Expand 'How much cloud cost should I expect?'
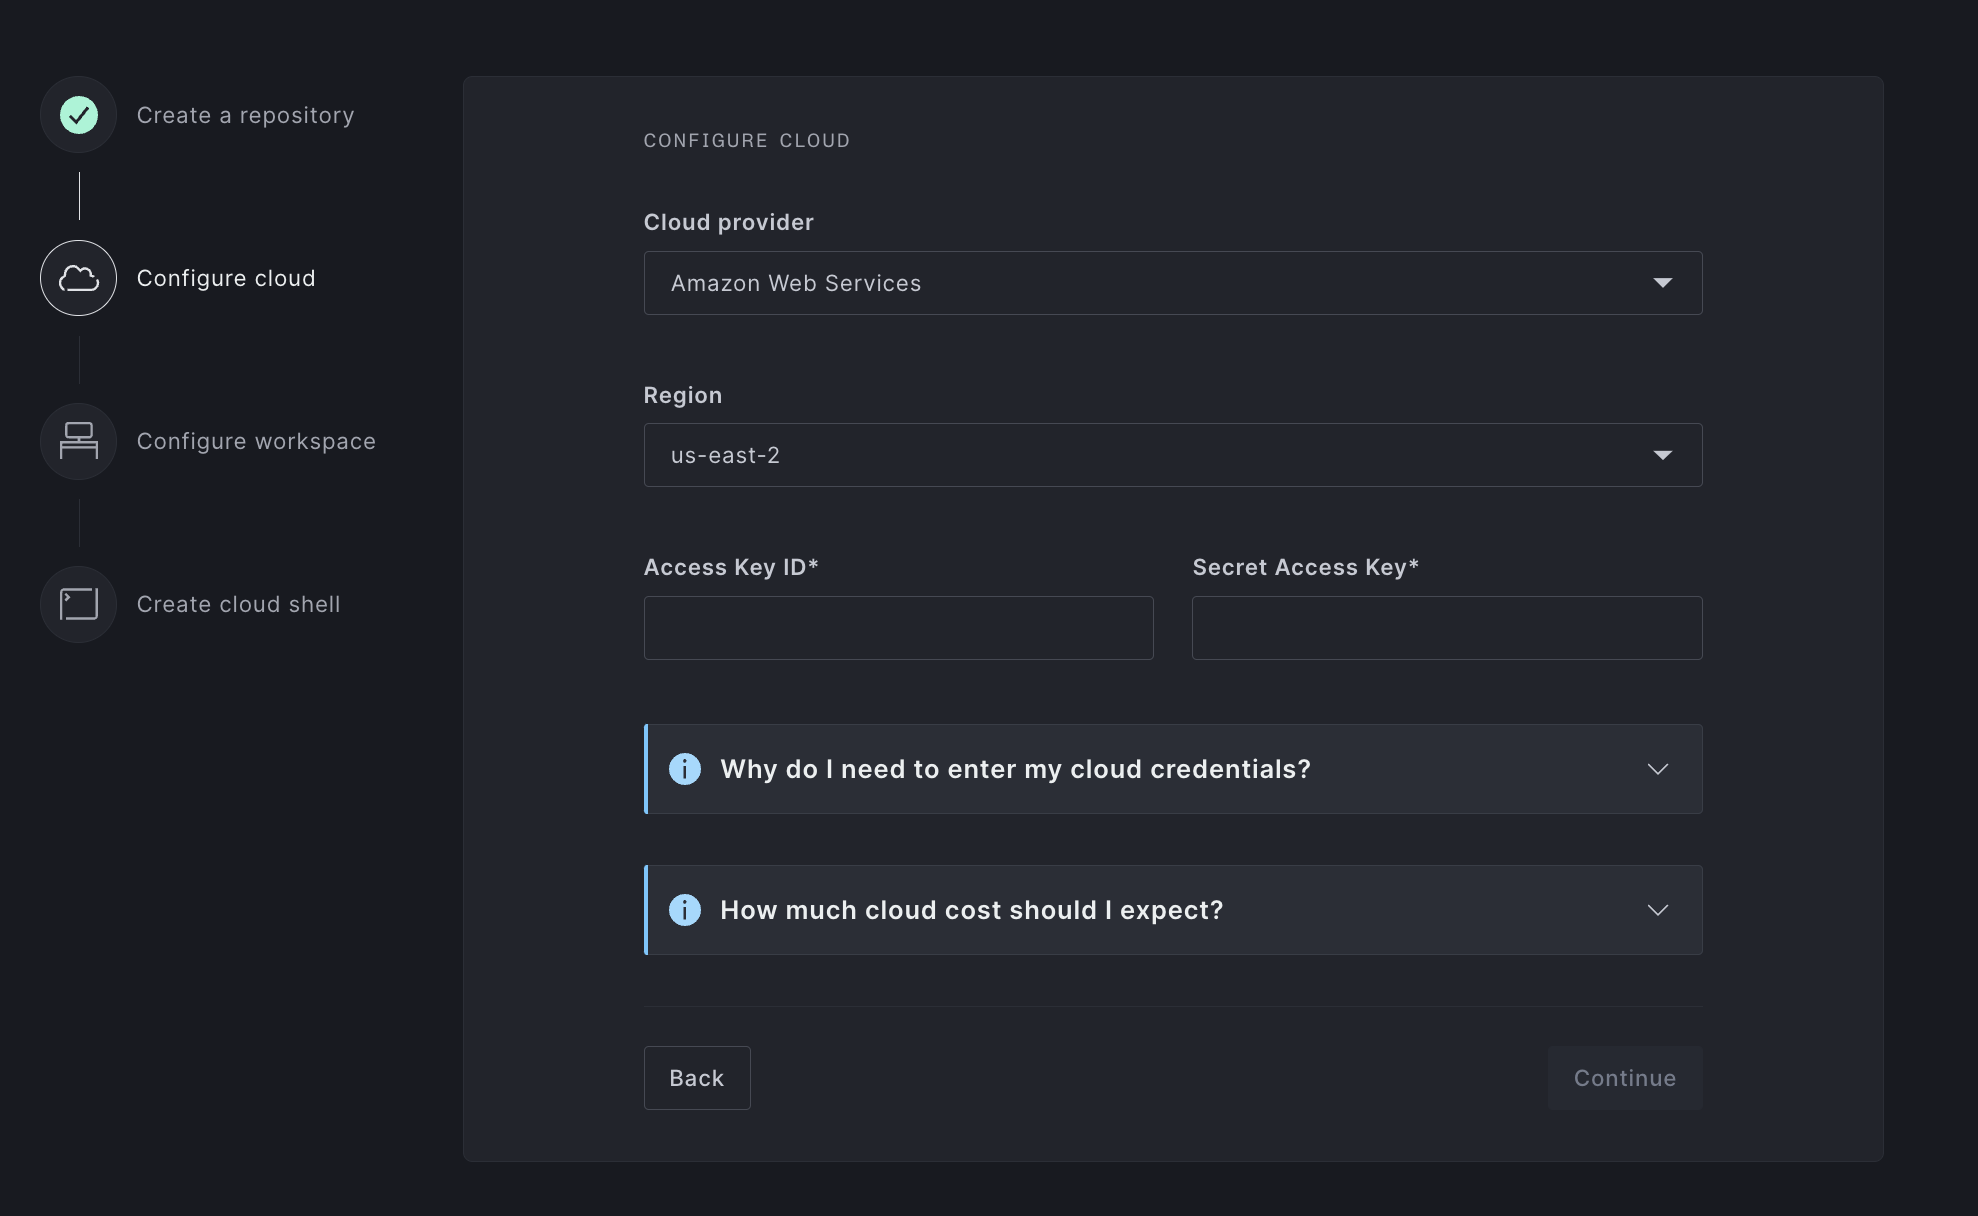The image size is (1978, 1216). [971, 910]
